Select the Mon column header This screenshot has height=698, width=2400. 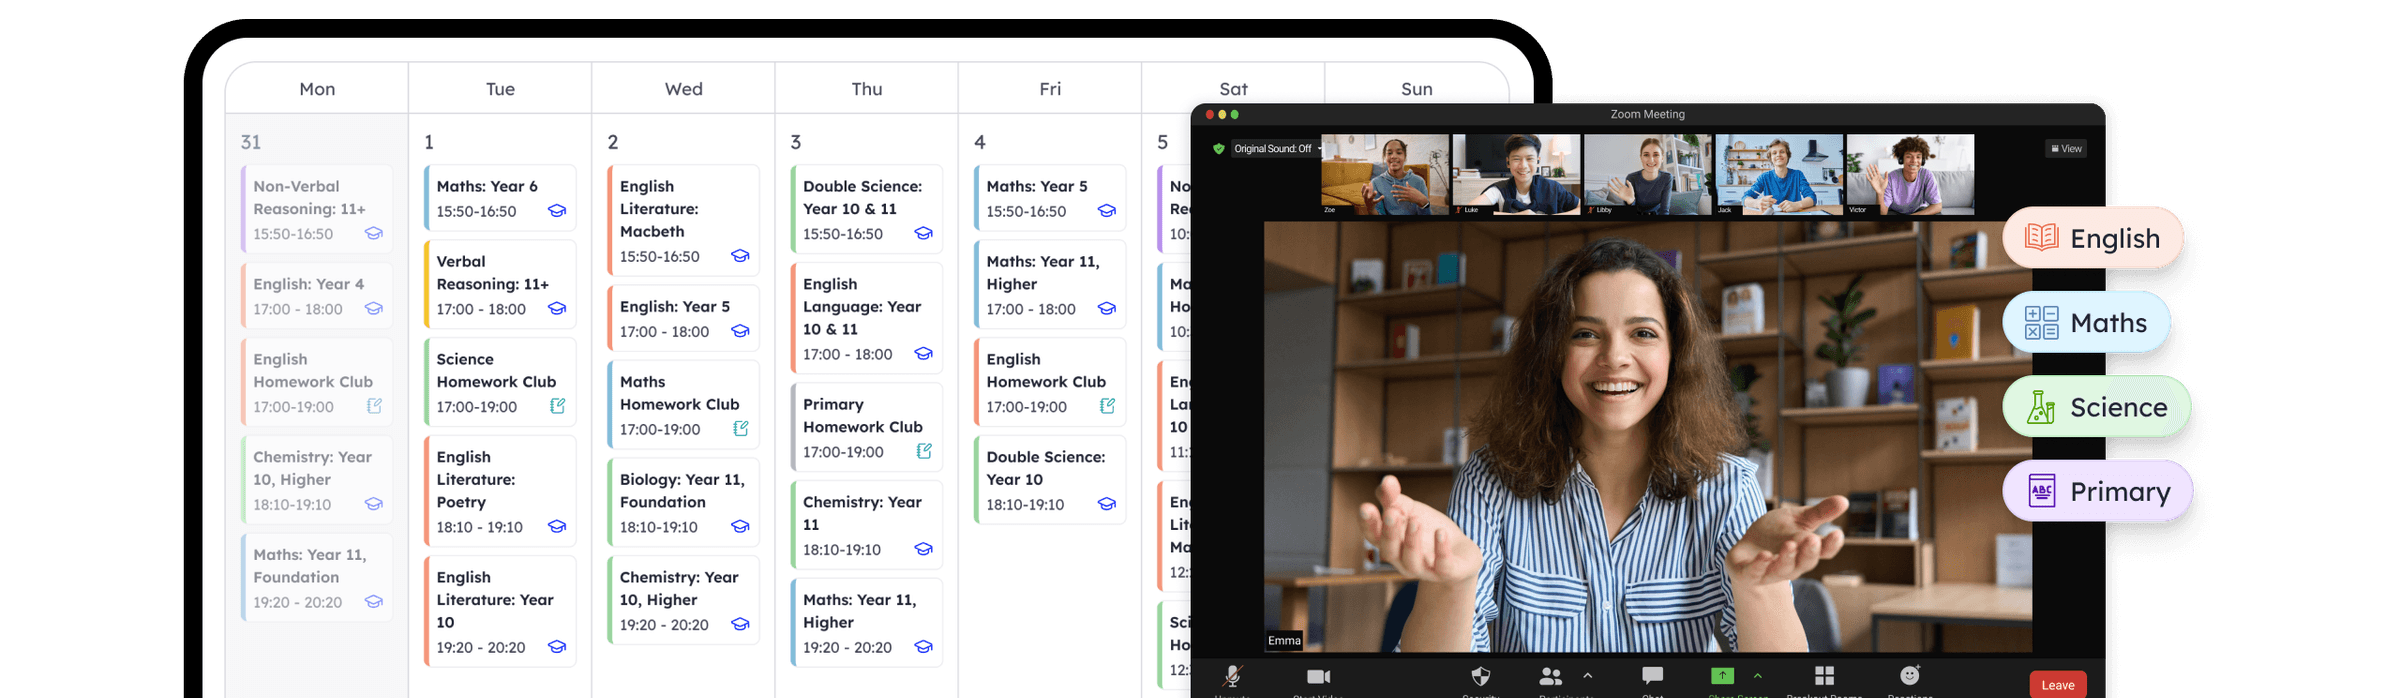click(x=317, y=89)
